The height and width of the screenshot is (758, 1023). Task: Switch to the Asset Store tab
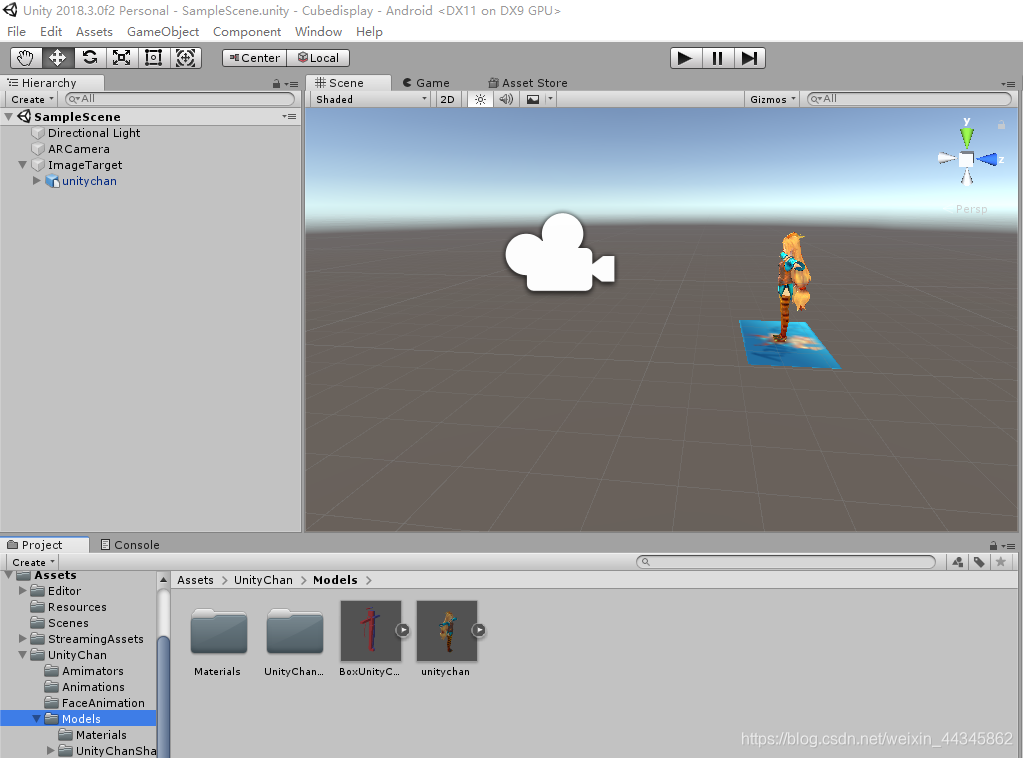point(528,83)
